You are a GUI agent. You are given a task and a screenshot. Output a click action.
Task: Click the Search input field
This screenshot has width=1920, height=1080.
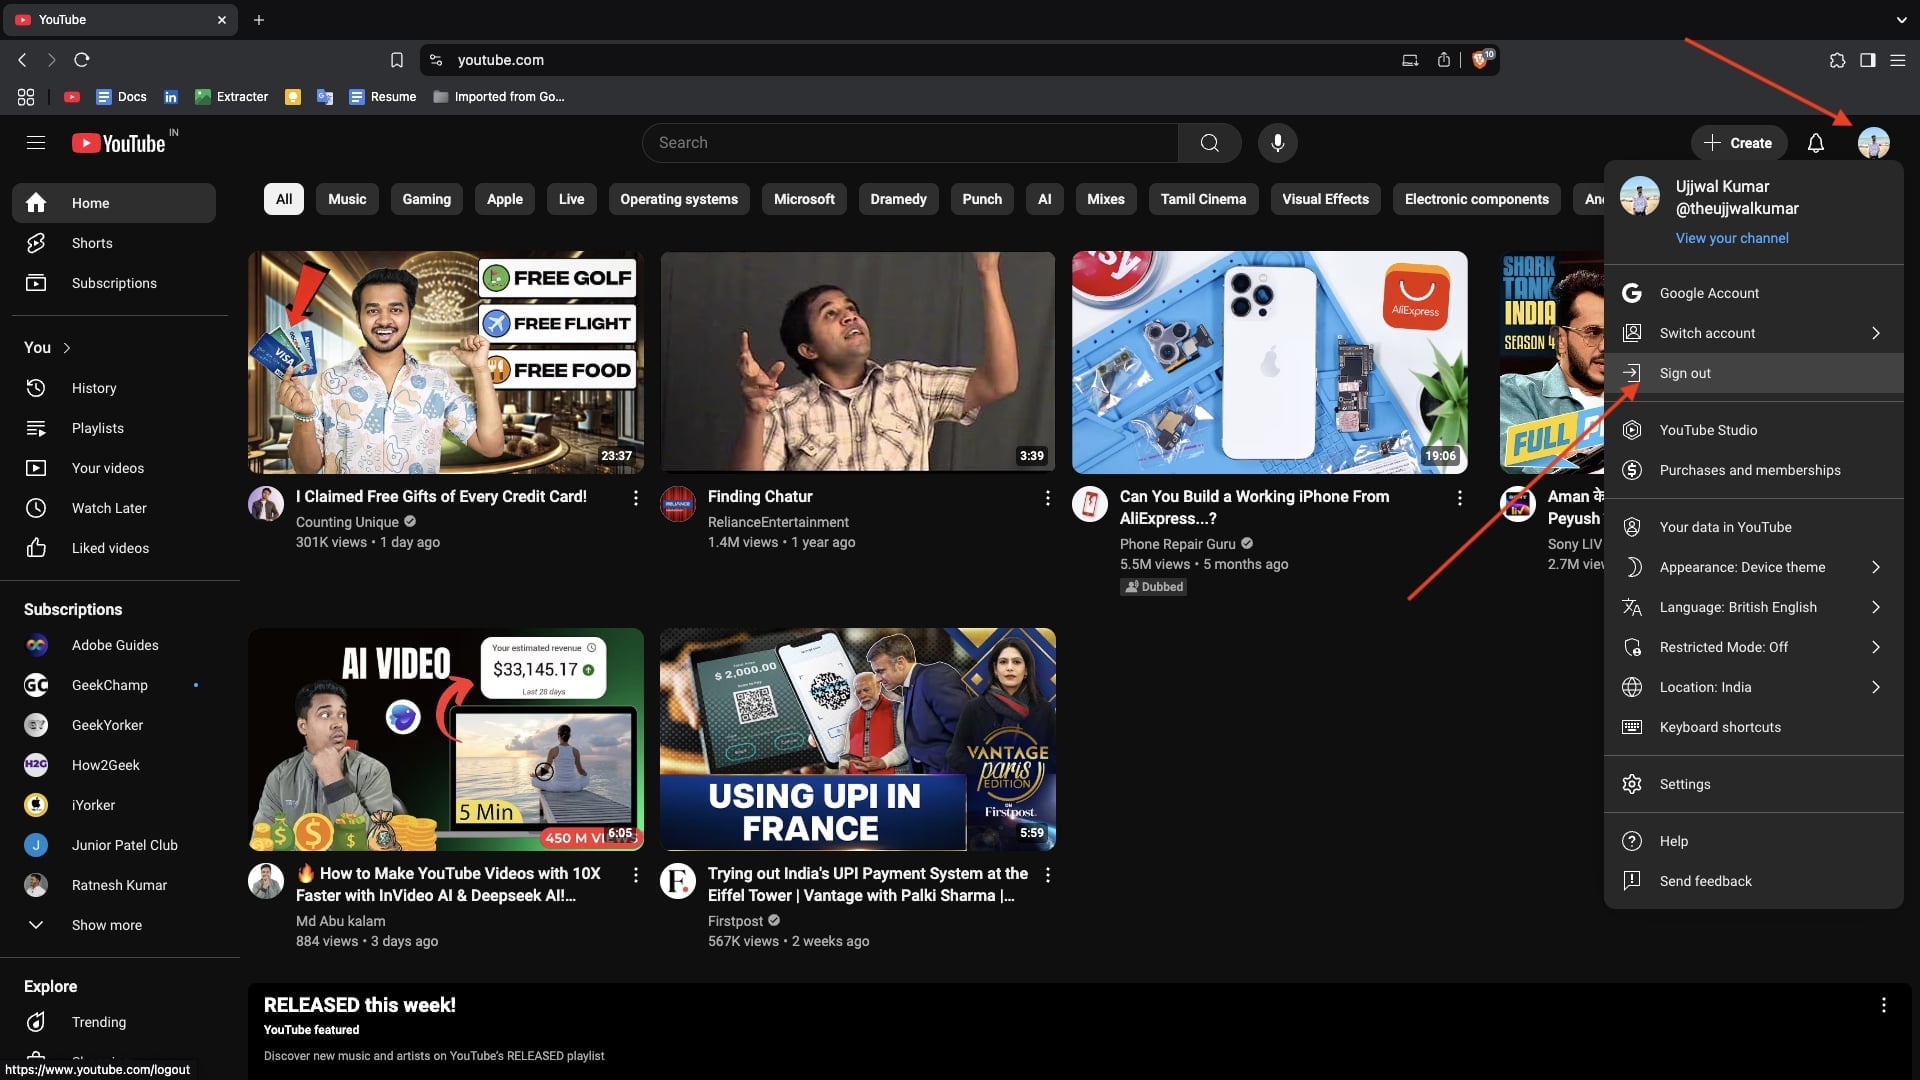pyautogui.click(x=910, y=143)
